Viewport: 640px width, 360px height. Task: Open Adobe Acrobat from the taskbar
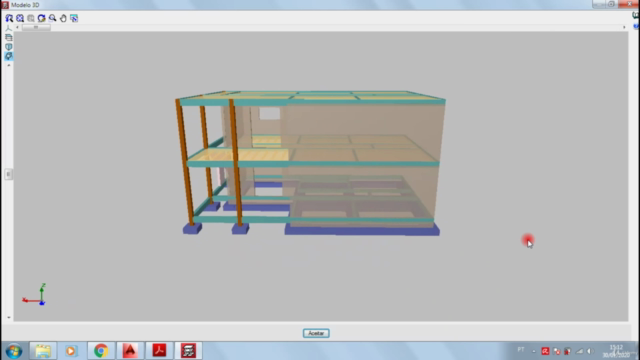159,351
